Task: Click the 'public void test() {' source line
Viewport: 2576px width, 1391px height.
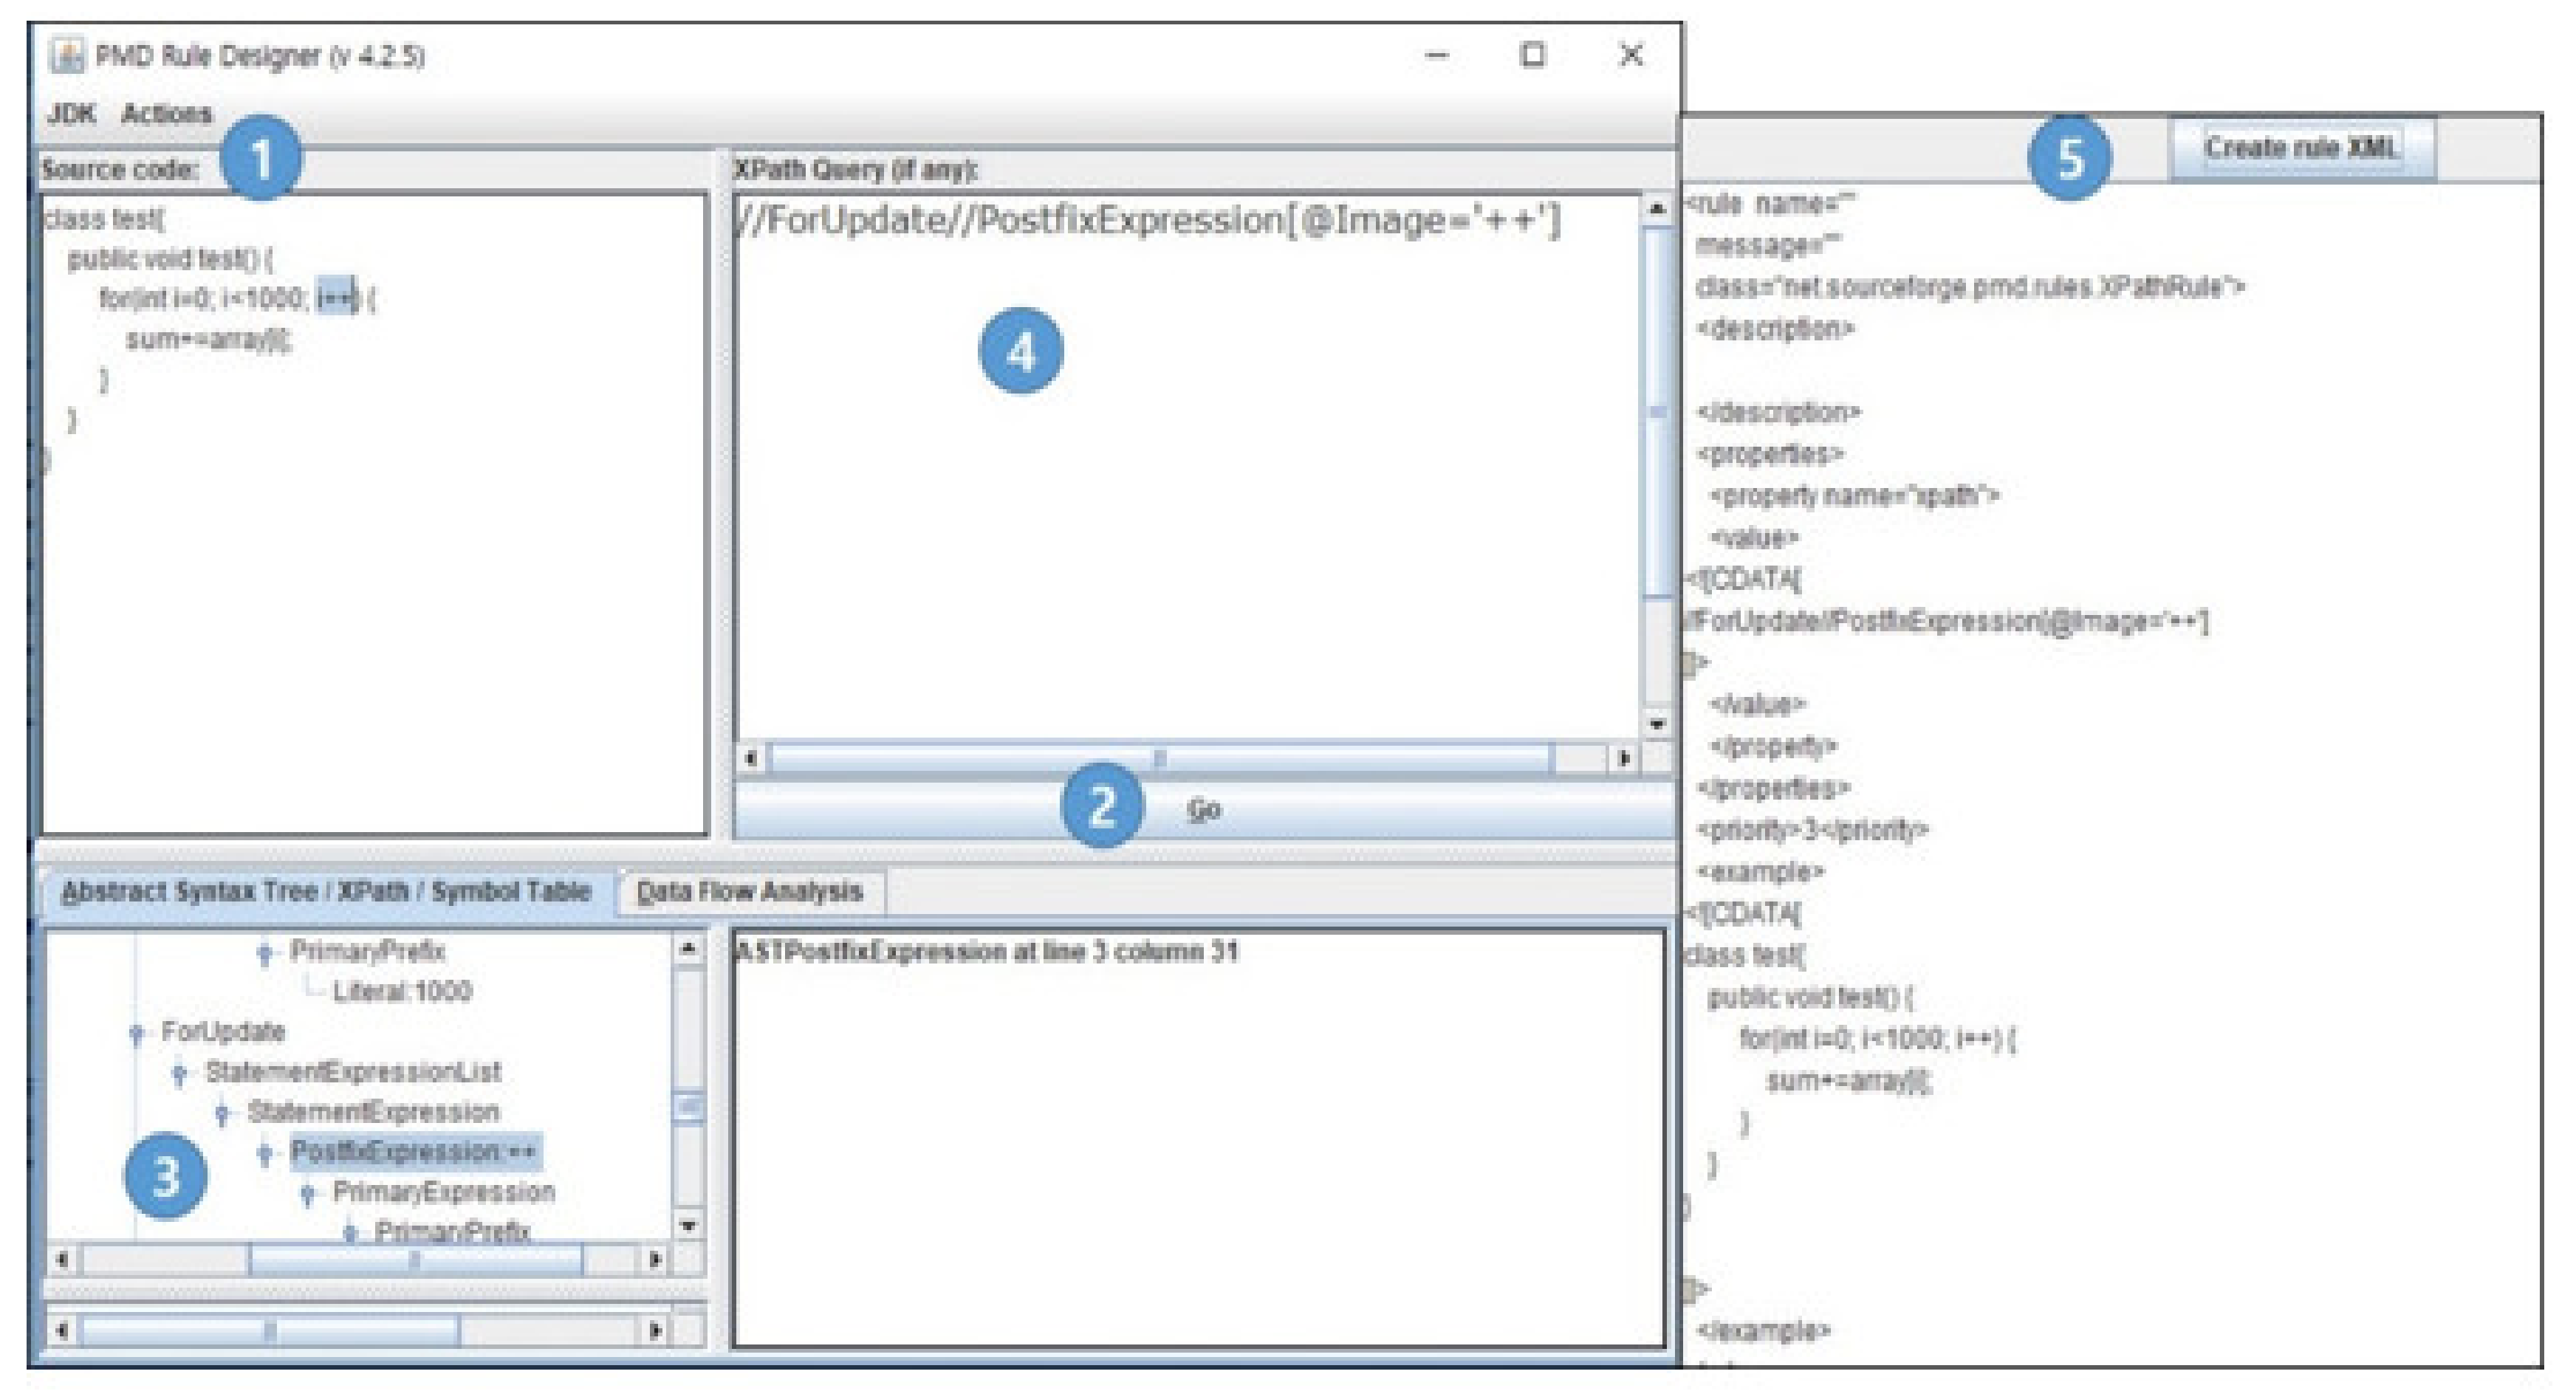Action: [x=170, y=258]
